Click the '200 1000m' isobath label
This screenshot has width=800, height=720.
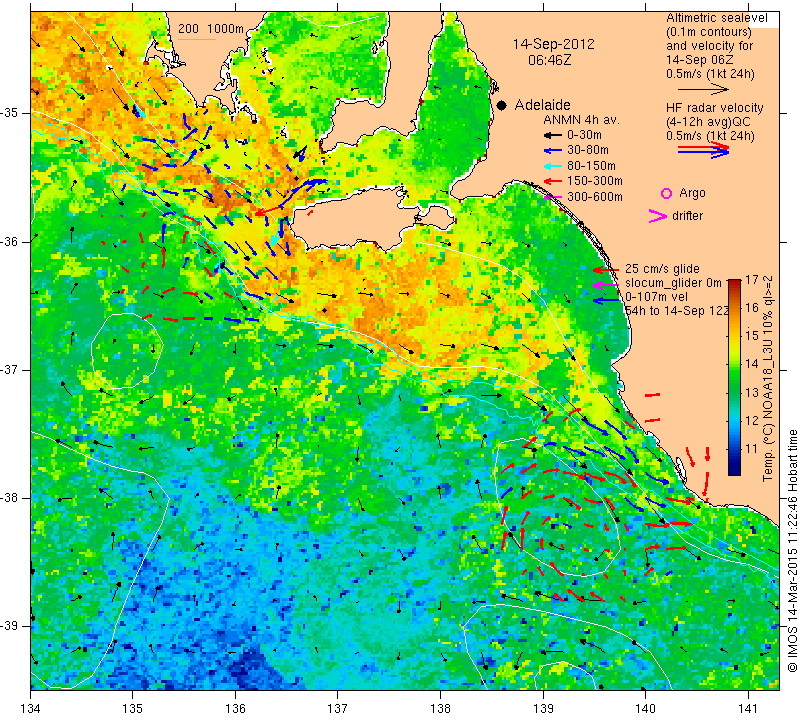coord(211,29)
